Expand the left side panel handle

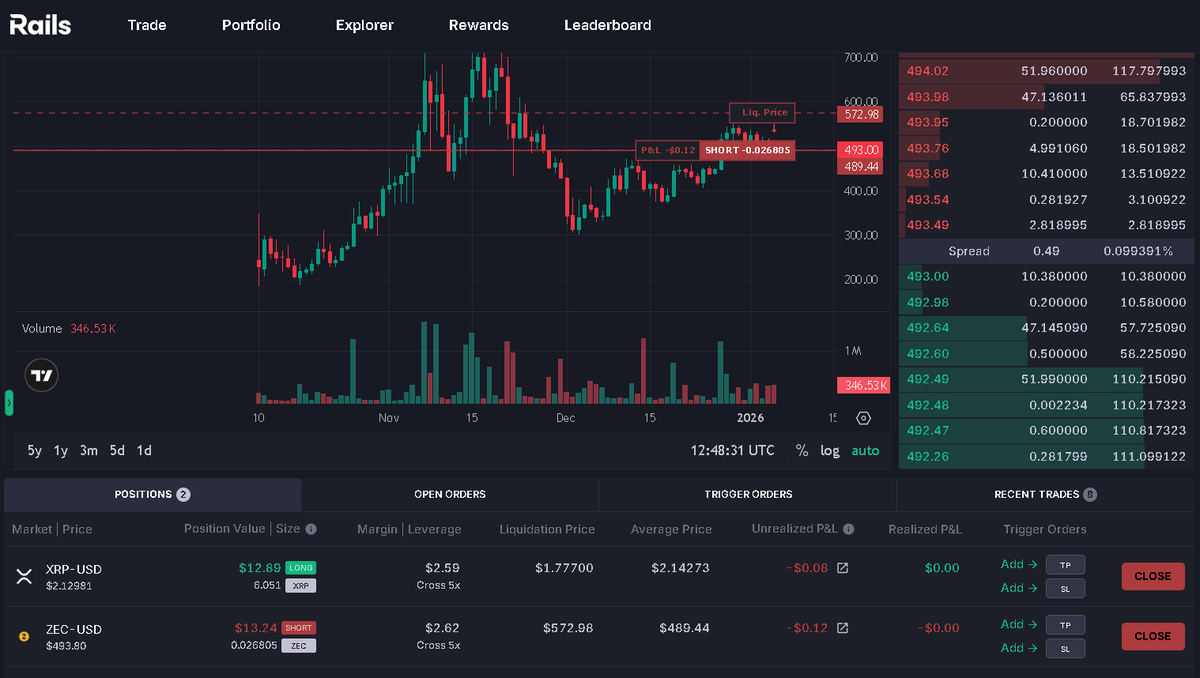click(9, 402)
